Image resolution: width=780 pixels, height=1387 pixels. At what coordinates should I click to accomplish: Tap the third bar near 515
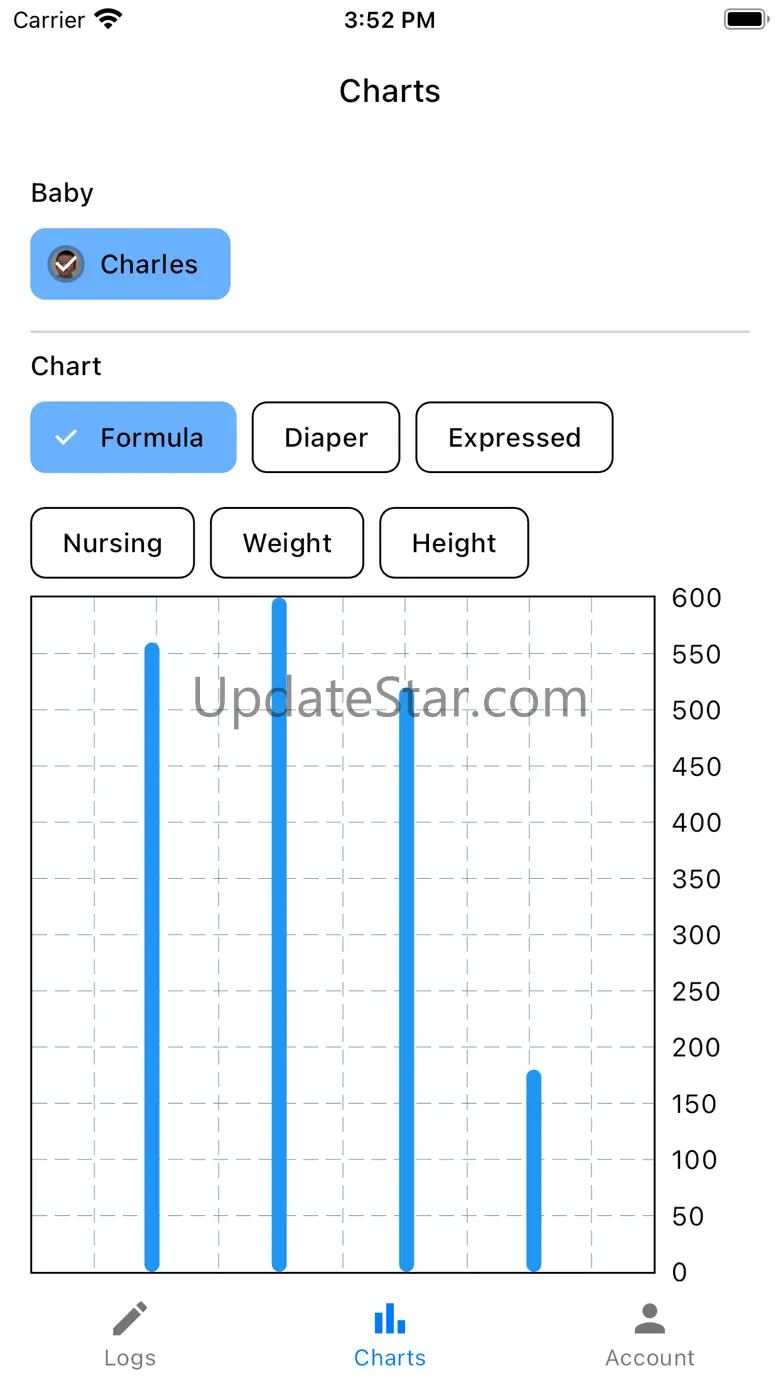point(406,980)
